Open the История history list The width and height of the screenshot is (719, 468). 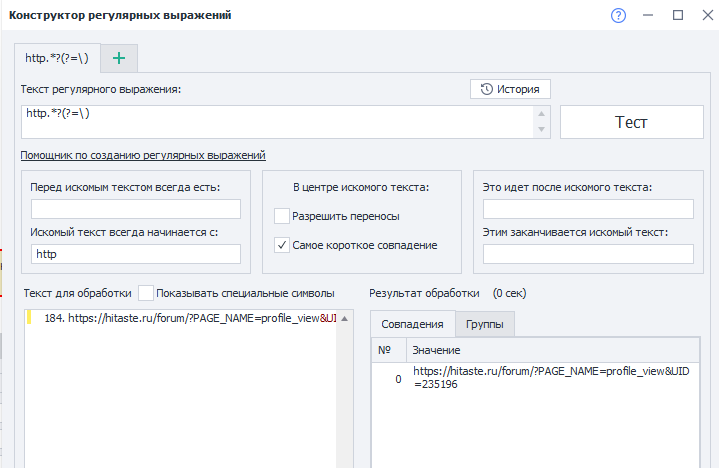tap(510, 89)
